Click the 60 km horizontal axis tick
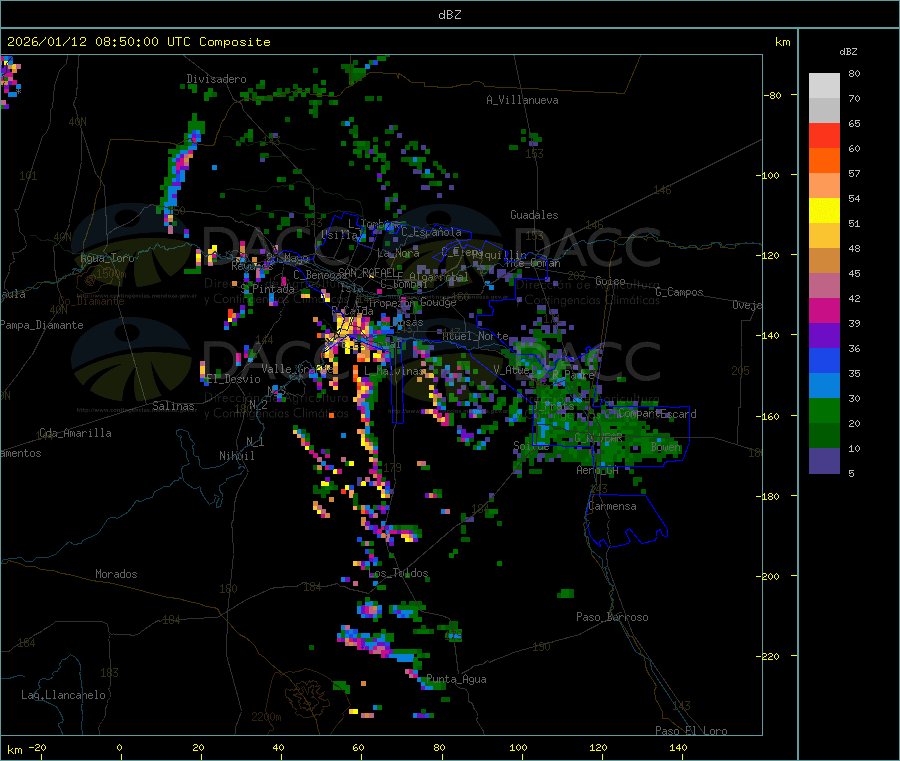The height and width of the screenshot is (761, 900). (358, 748)
